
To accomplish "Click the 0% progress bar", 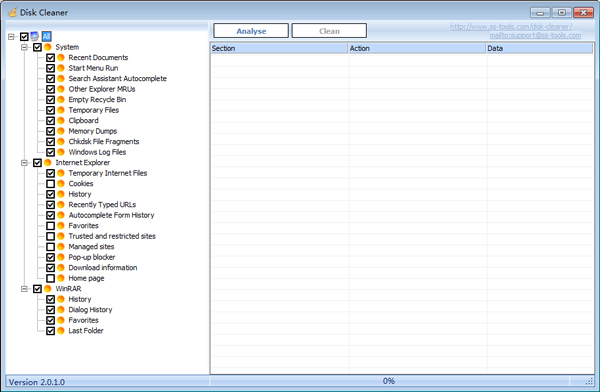I will pos(388,381).
